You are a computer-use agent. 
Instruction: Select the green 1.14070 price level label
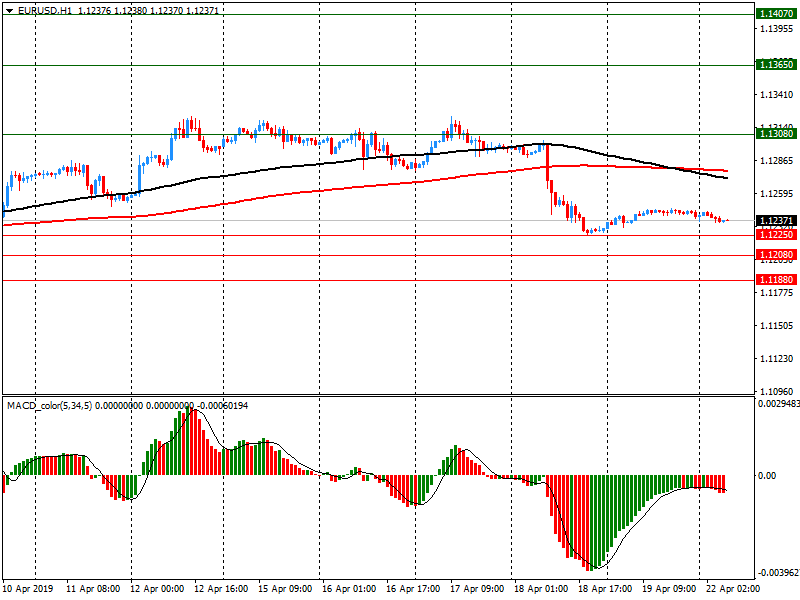click(x=776, y=14)
